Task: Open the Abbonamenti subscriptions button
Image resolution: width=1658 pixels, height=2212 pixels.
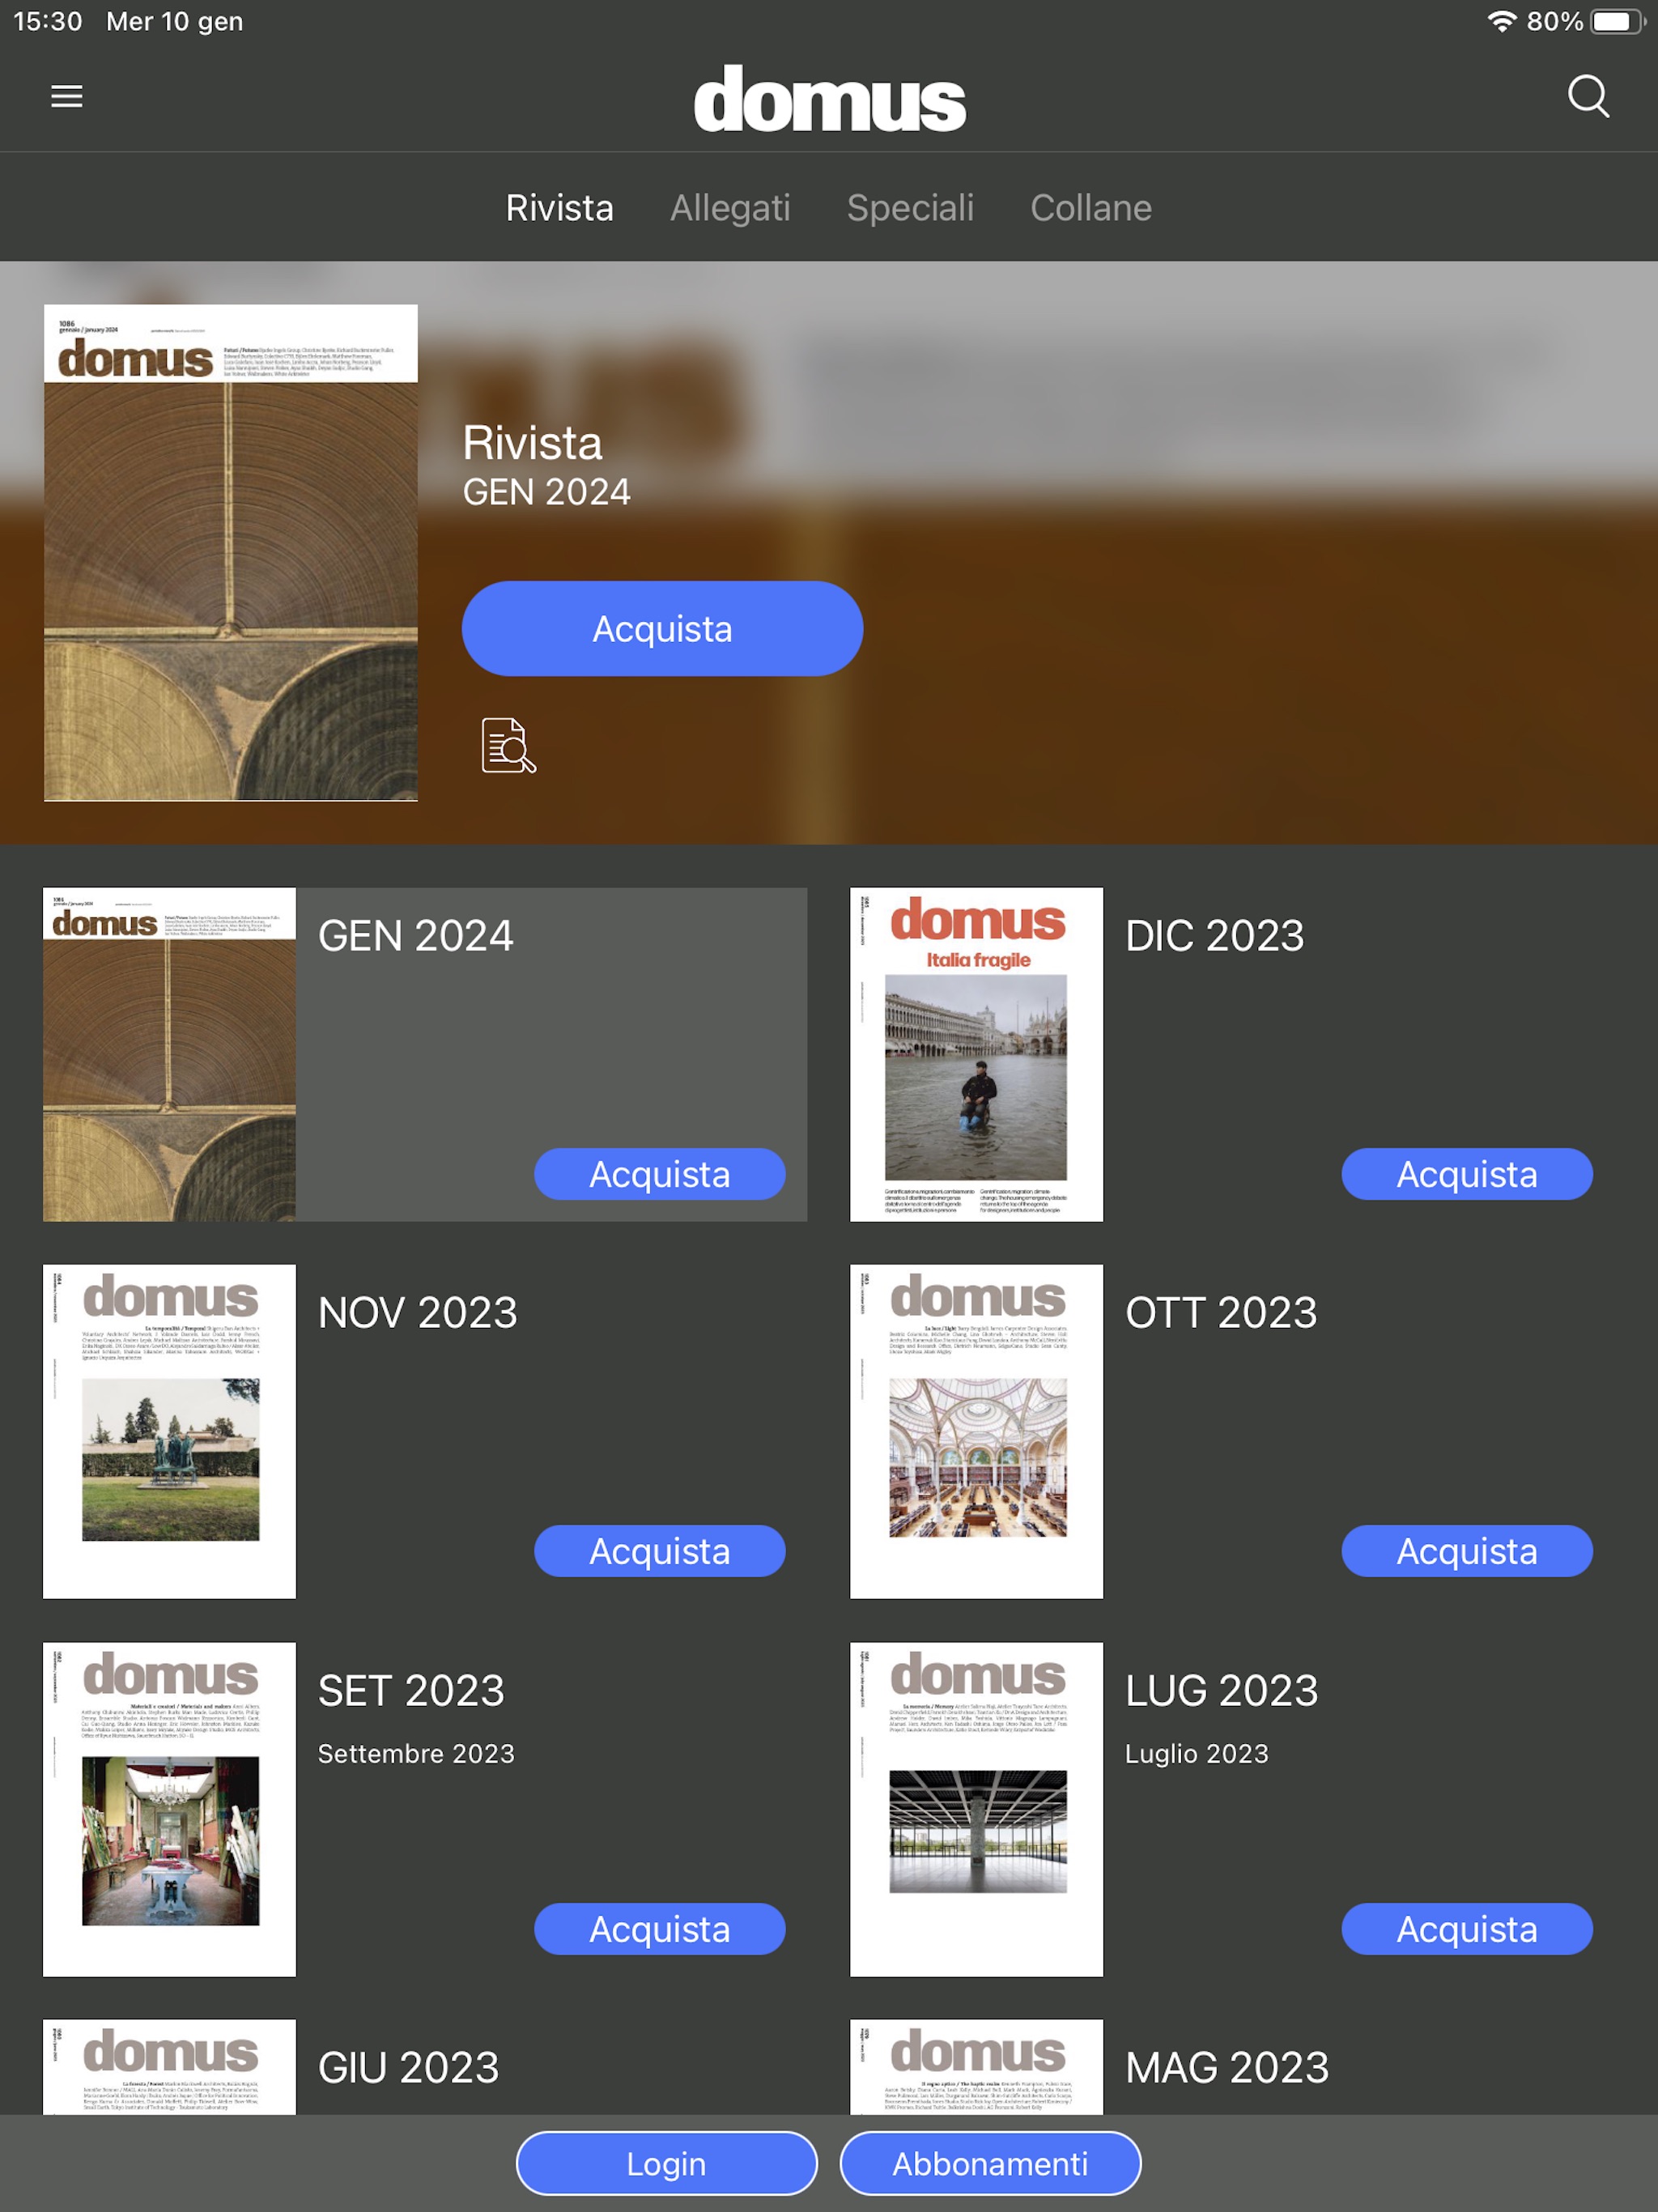Action: (x=990, y=2163)
